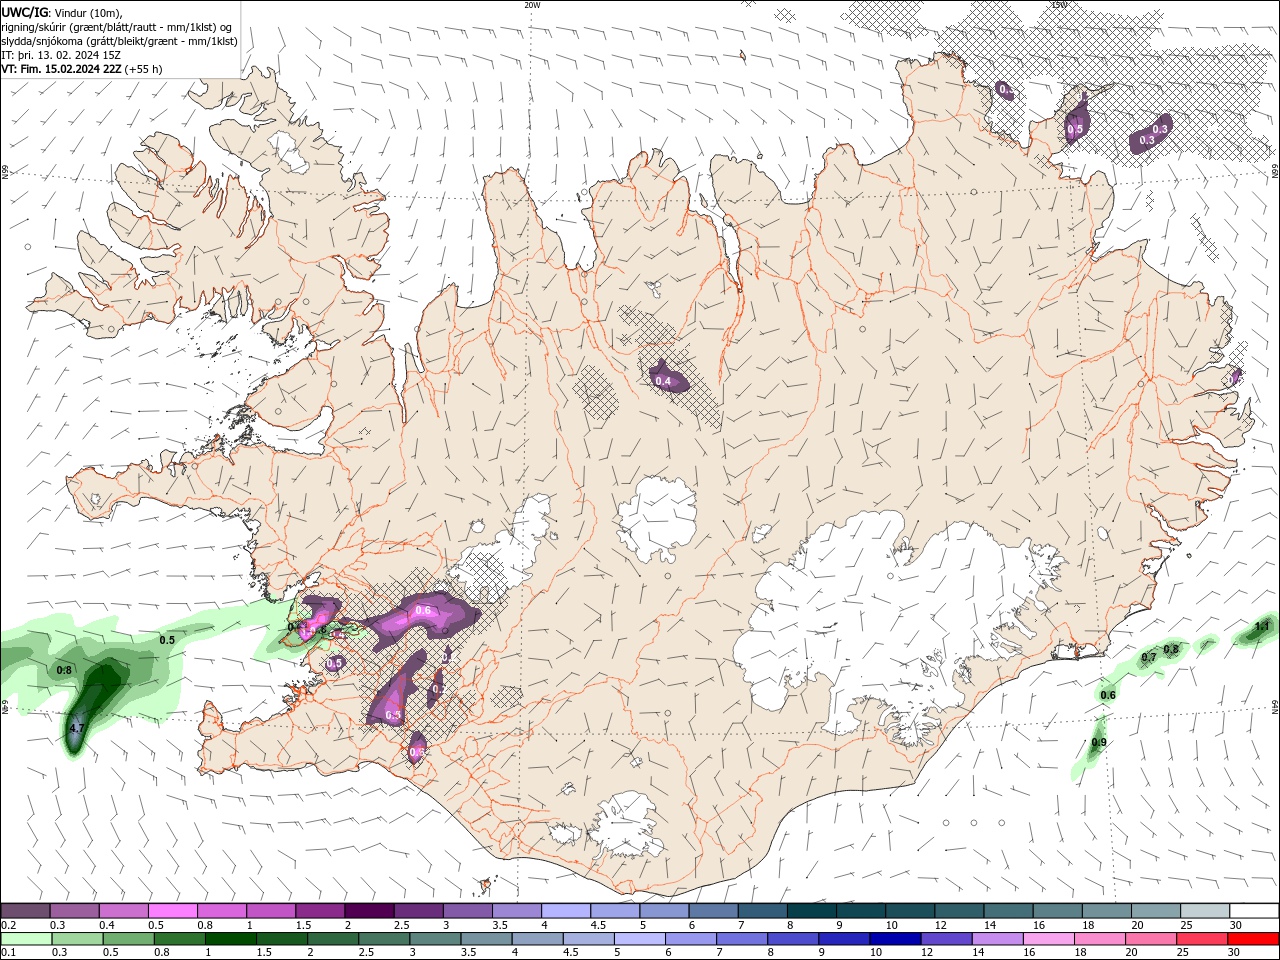The width and height of the screenshot is (1280, 960).
Task: Select the dark teal 8–9 snow swatch
Action: click(812, 911)
